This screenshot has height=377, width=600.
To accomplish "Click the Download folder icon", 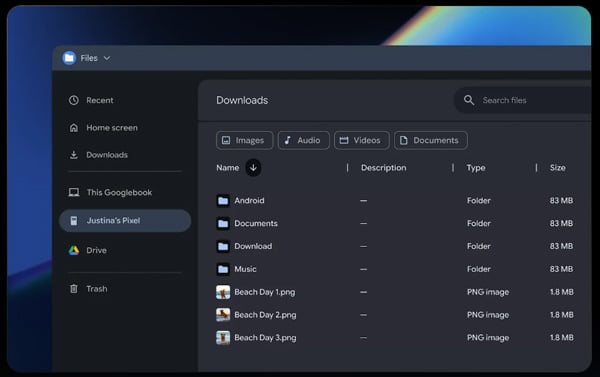I will tap(223, 246).
